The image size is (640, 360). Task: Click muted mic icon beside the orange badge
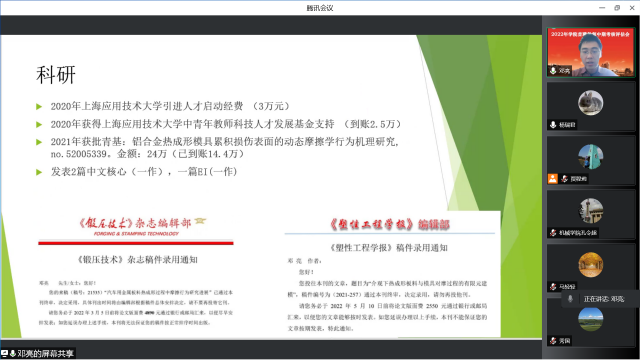pos(564,178)
